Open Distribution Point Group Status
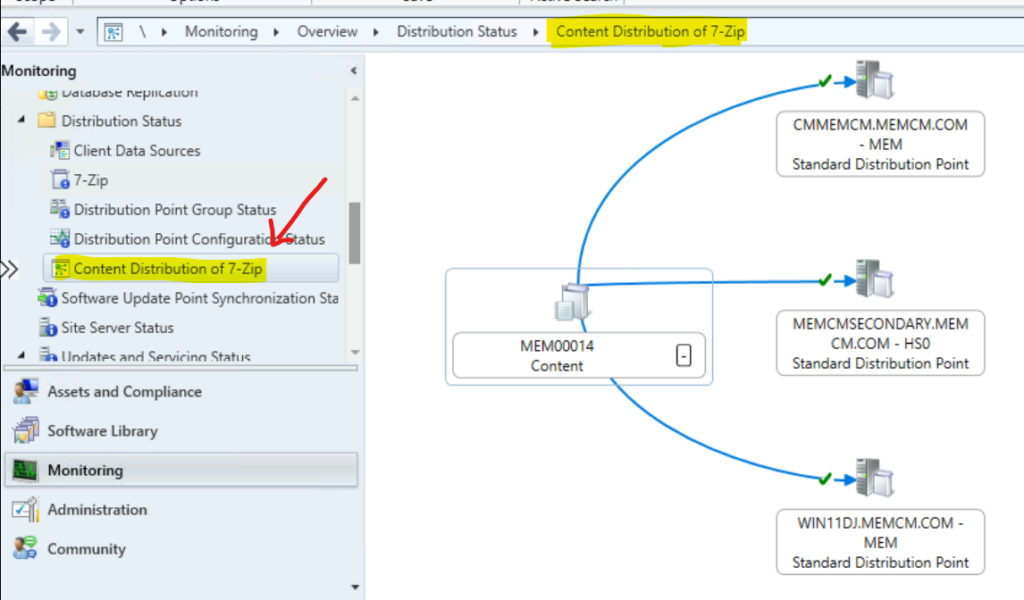The image size is (1024, 600). click(x=175, y=210)
